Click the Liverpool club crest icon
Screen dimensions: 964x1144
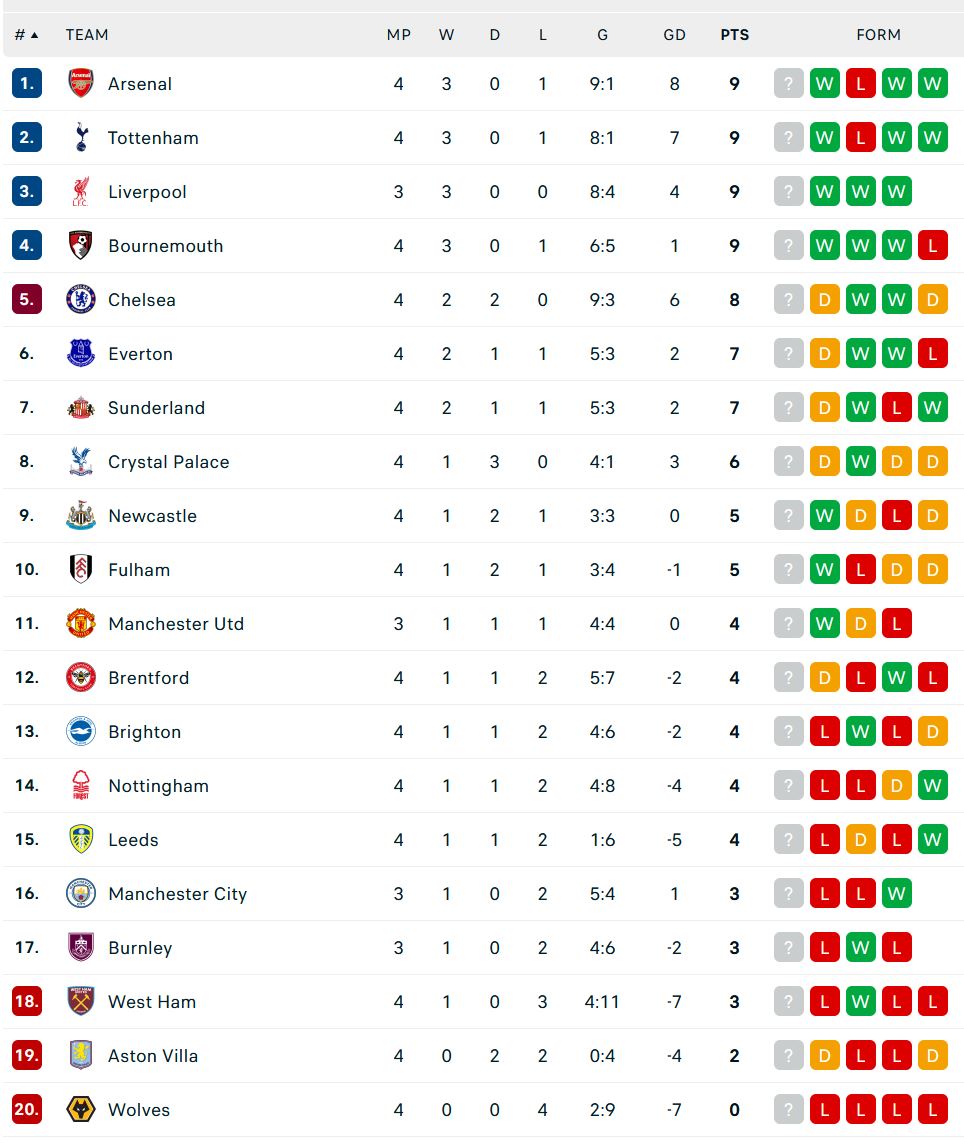point(81,192)
